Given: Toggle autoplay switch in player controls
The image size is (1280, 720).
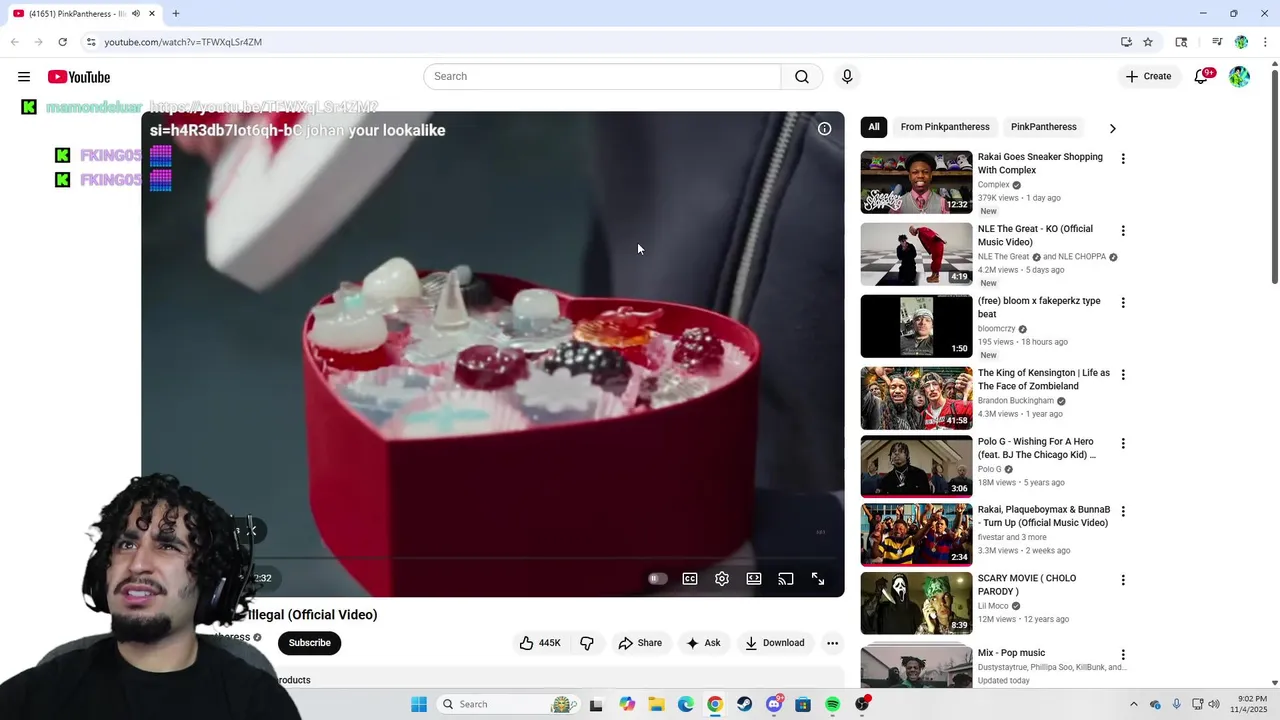Looking at the screenshot, I should point(657,579).
